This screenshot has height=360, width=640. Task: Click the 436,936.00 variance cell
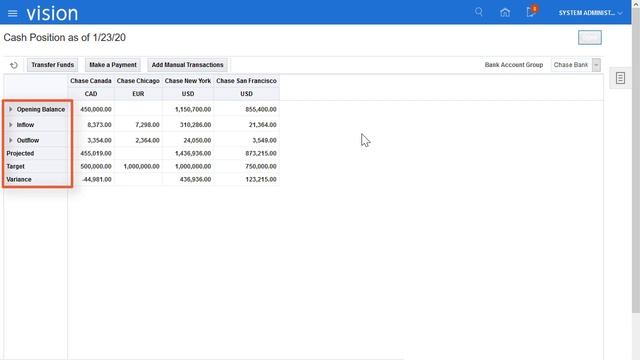188,180
